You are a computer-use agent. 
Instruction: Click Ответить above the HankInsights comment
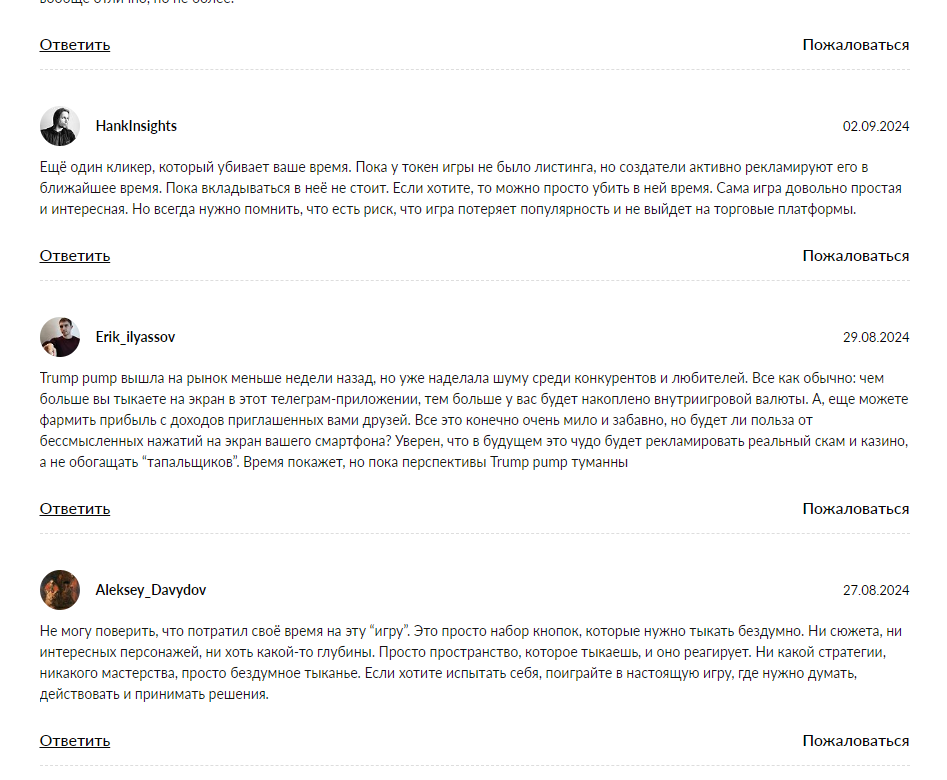tap(75, 45)
